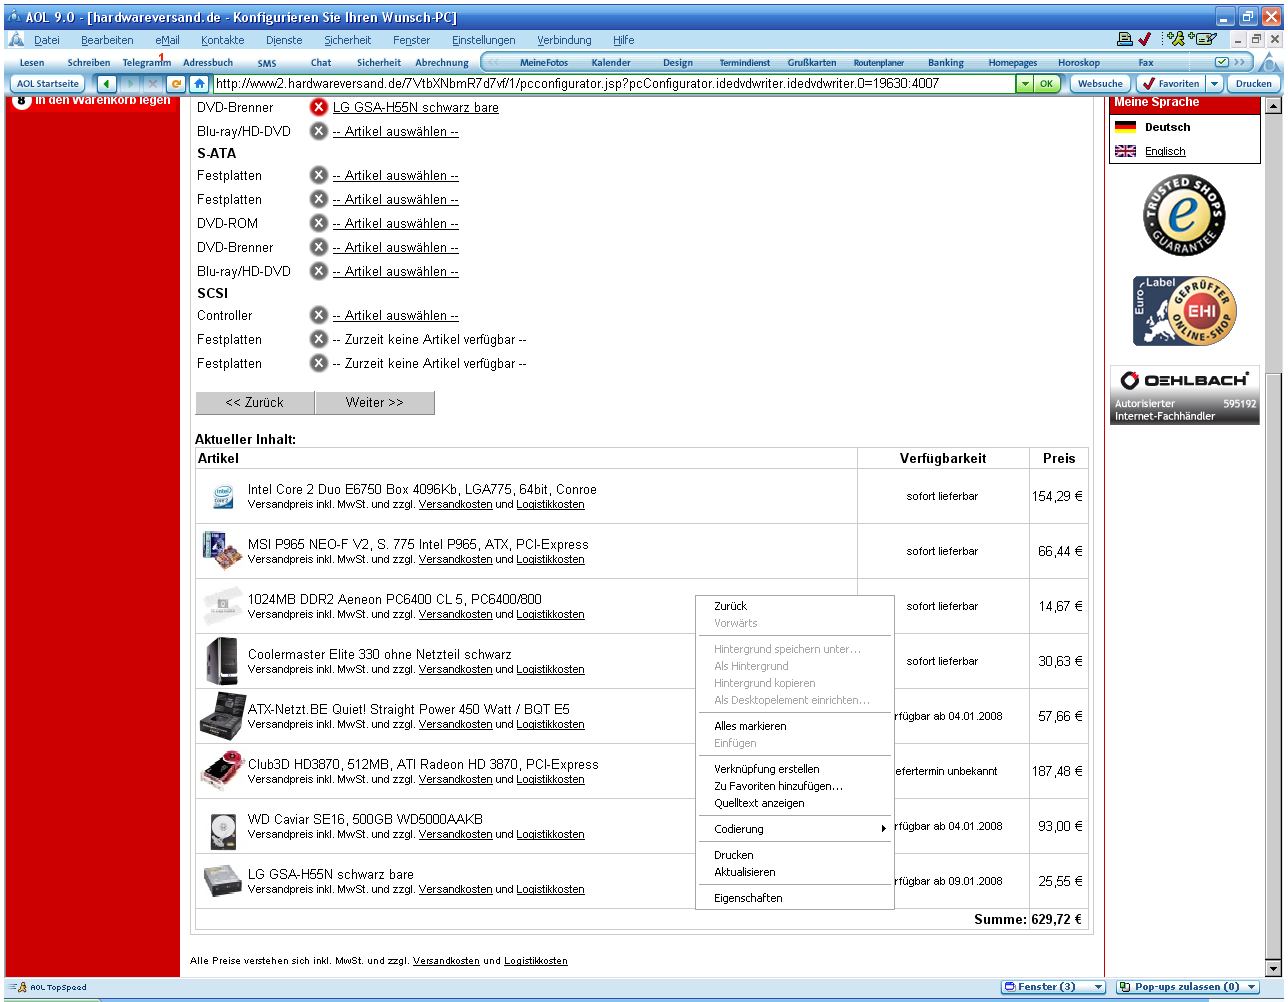Open the Sicherheit menu in the menu bar
This screenshot has height=1002, width=1288.
(347, 40)
